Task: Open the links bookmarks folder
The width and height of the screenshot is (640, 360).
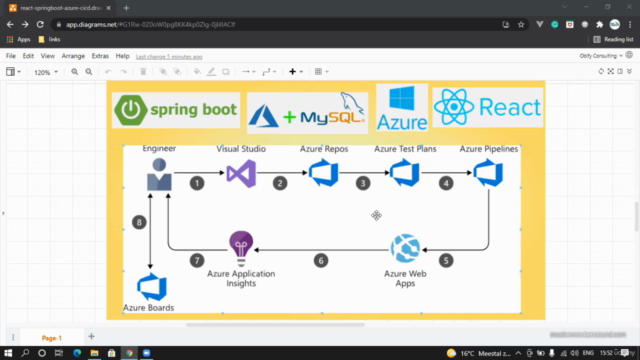Action: click(49, 40)
